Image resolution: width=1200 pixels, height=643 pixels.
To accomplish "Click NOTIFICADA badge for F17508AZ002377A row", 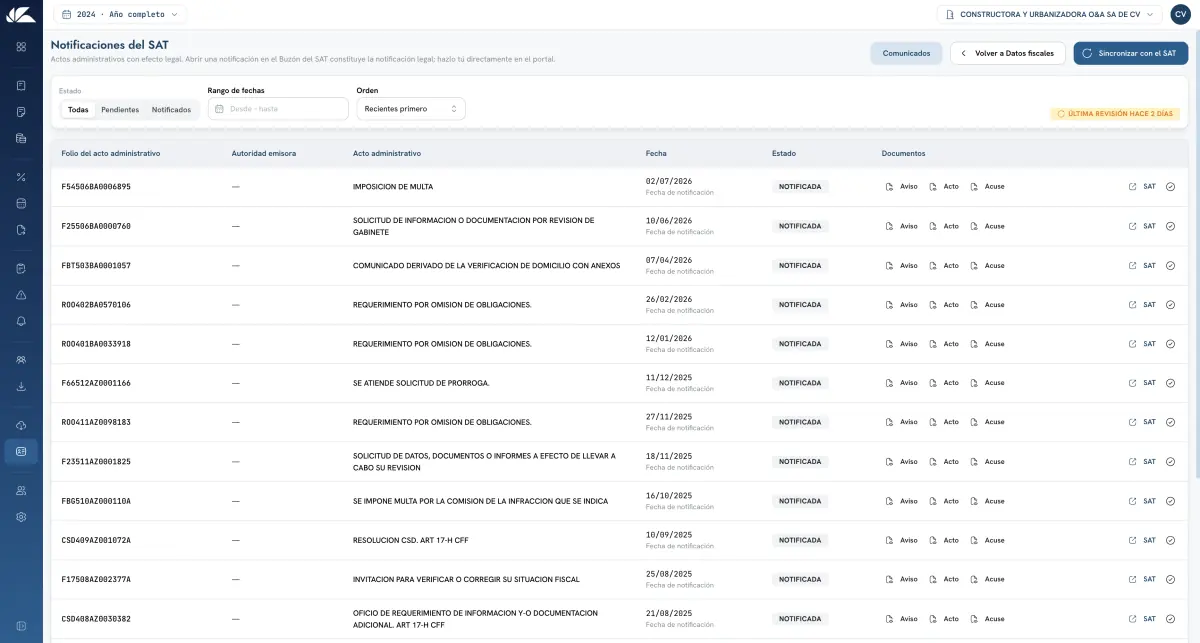I will pos(800,579).
